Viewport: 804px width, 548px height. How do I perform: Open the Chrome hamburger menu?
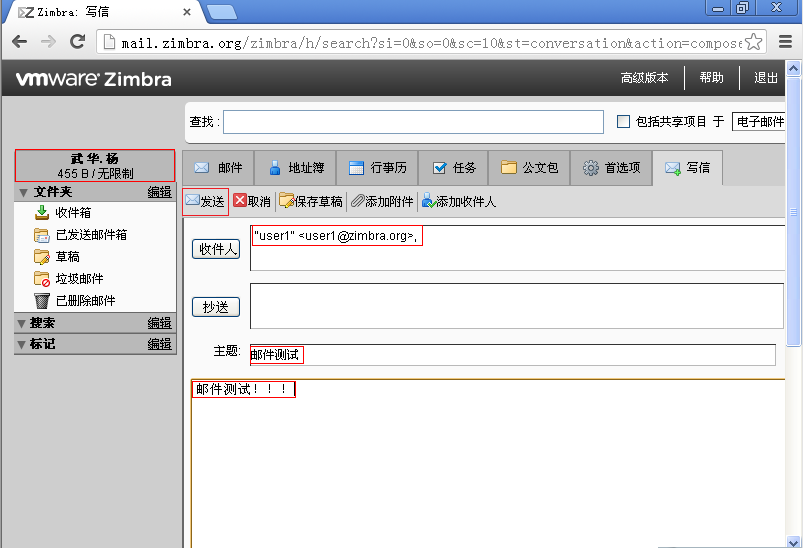point(786,42)
